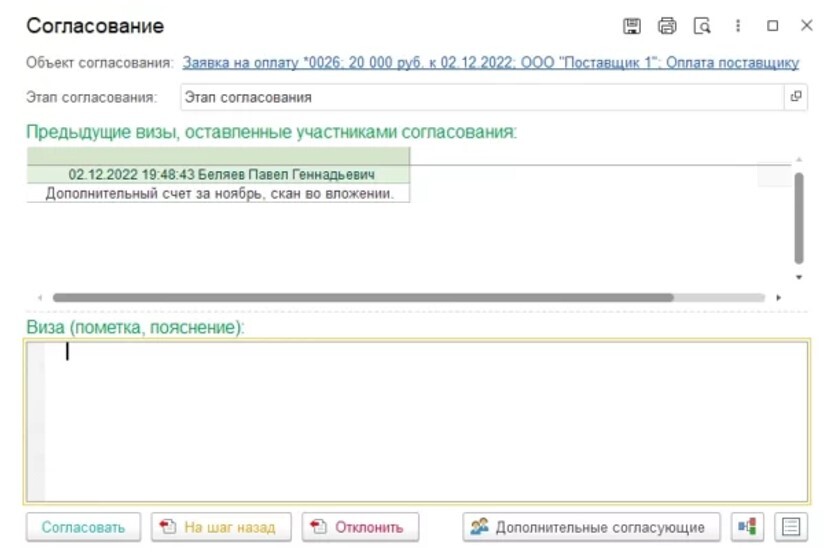This screenshot has width=835, height=553.
Task: Maximize the Согласование window
Action: point(772,26)
